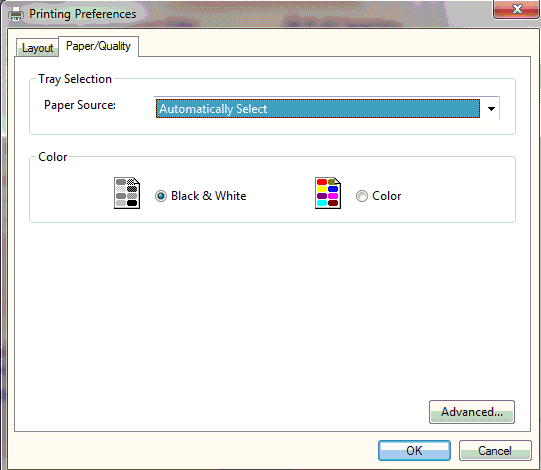
Task: Close the Printing Preferences dialog
Action: (x=516, y=9)
